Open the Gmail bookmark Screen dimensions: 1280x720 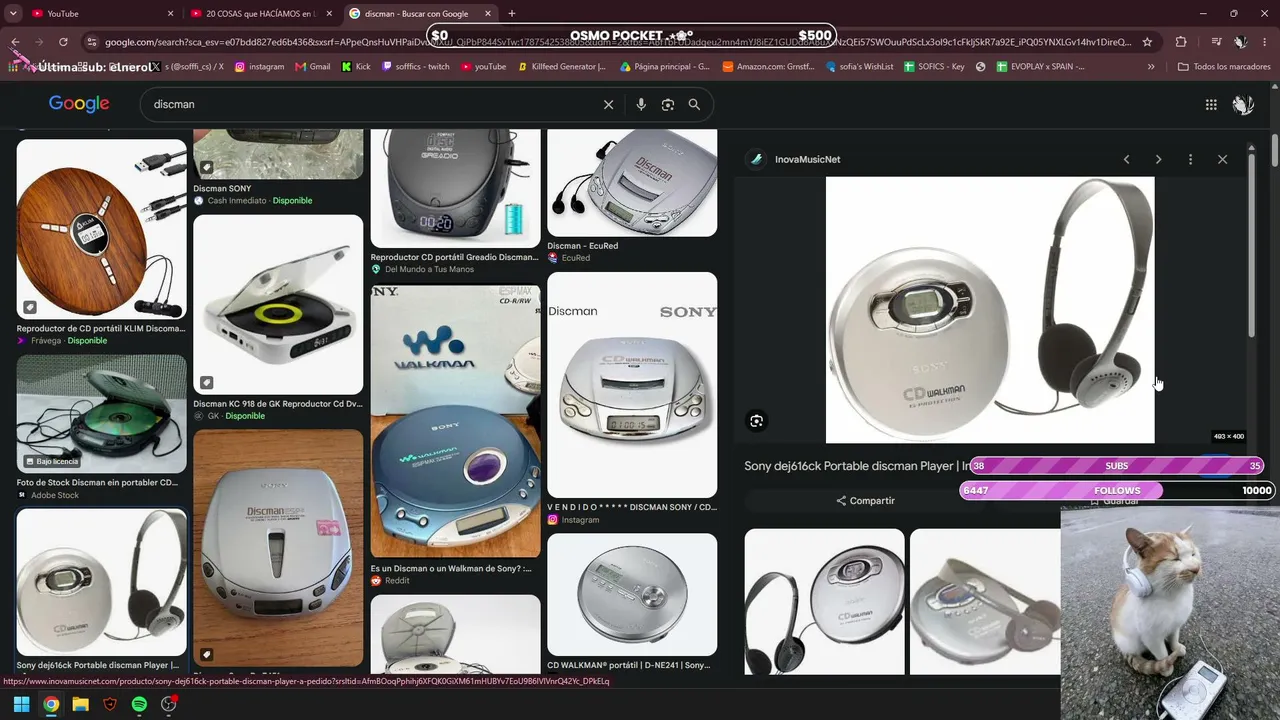coord(312,67)
